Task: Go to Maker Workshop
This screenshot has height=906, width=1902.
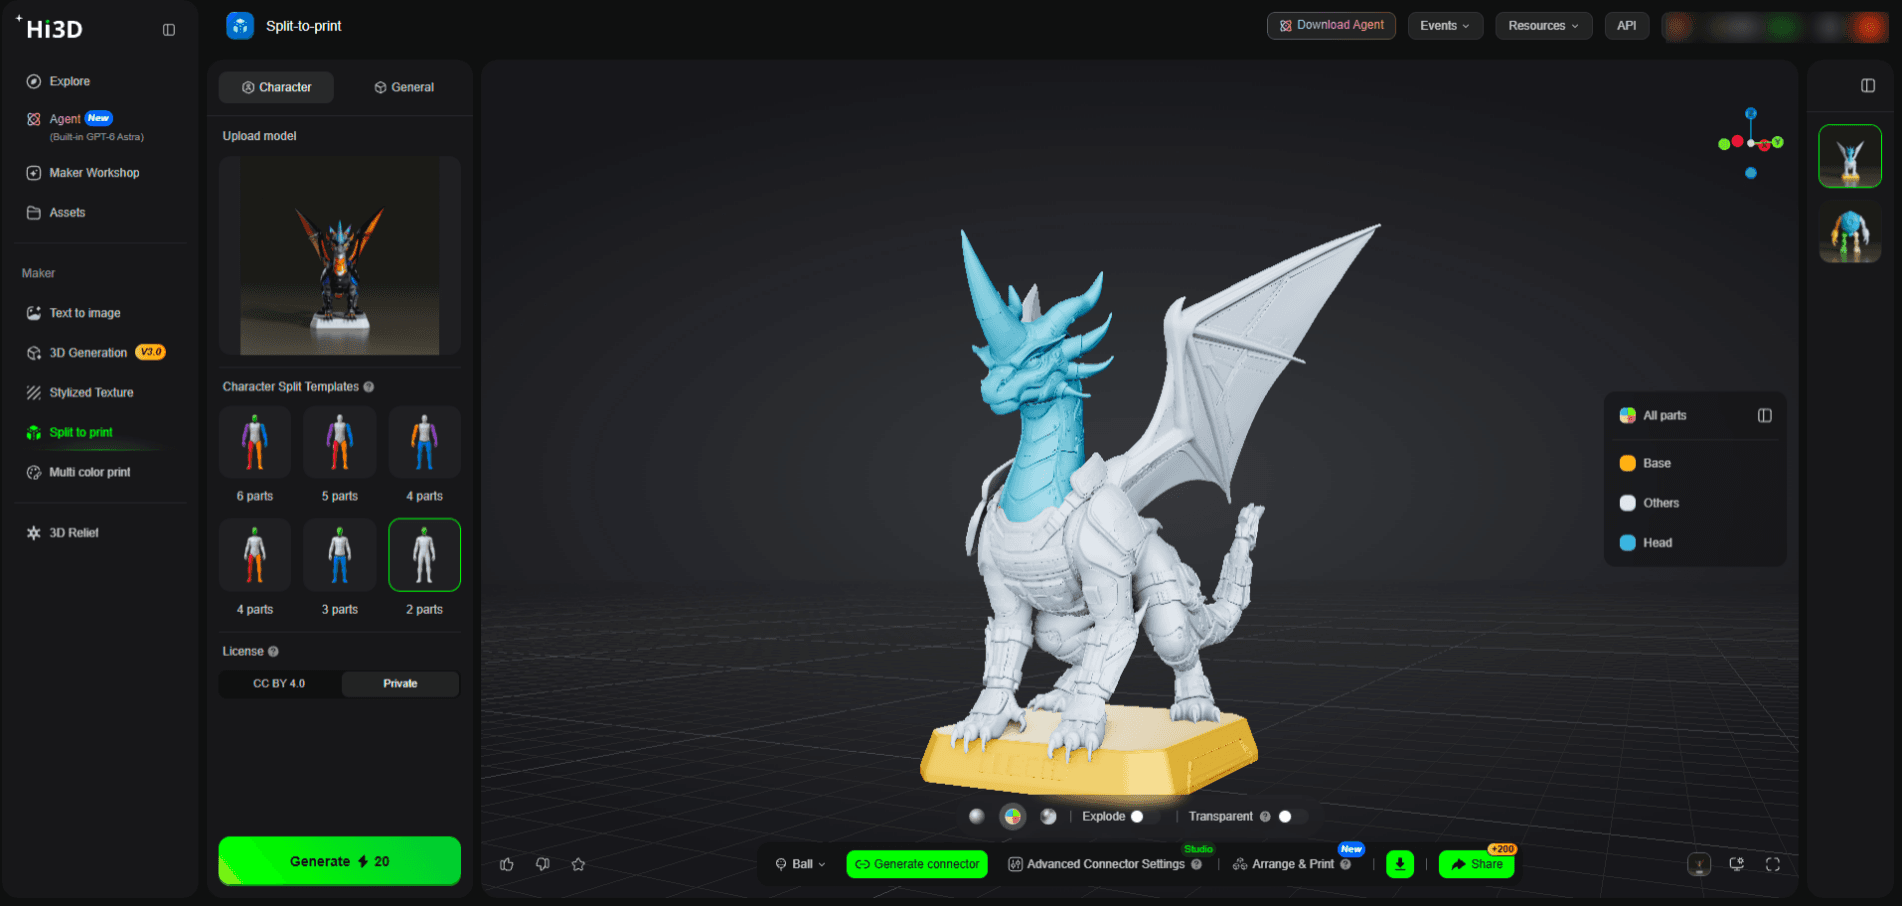Action: 84,173
